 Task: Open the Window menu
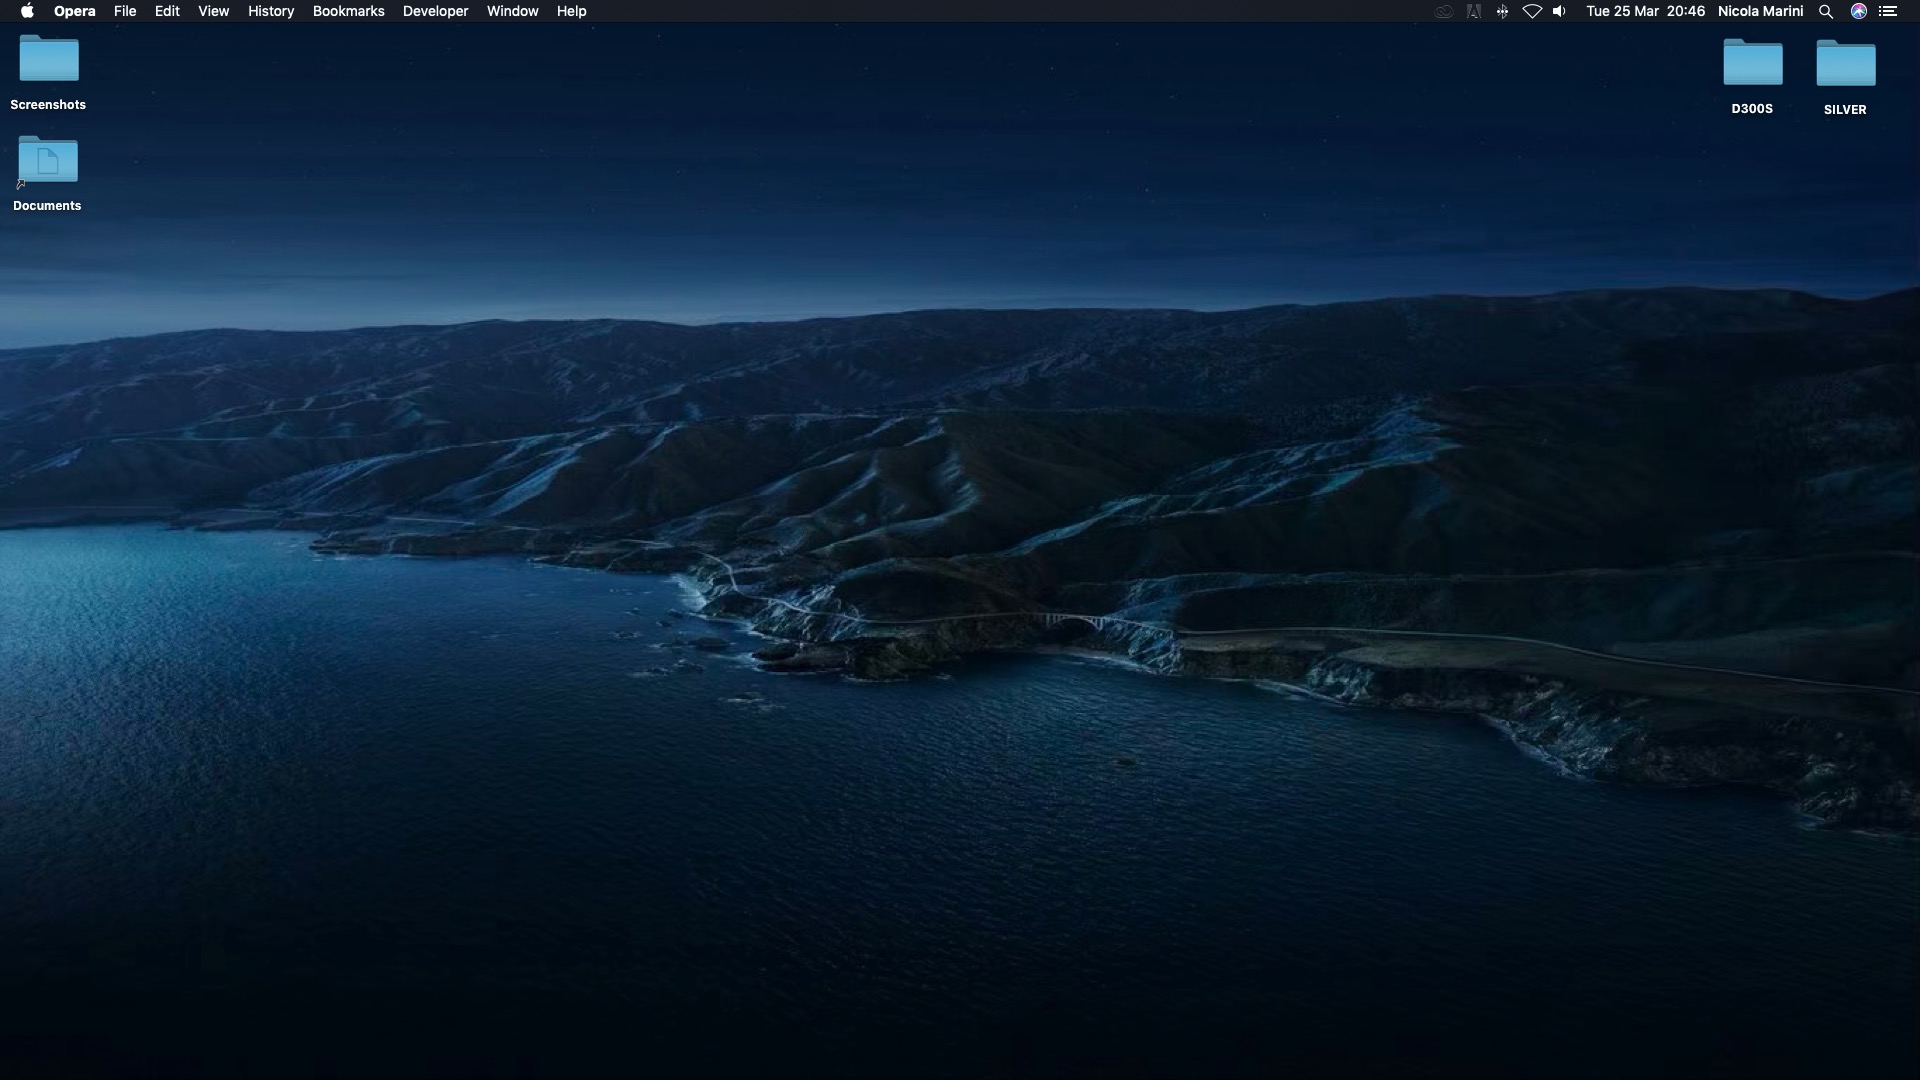(512, 11)
